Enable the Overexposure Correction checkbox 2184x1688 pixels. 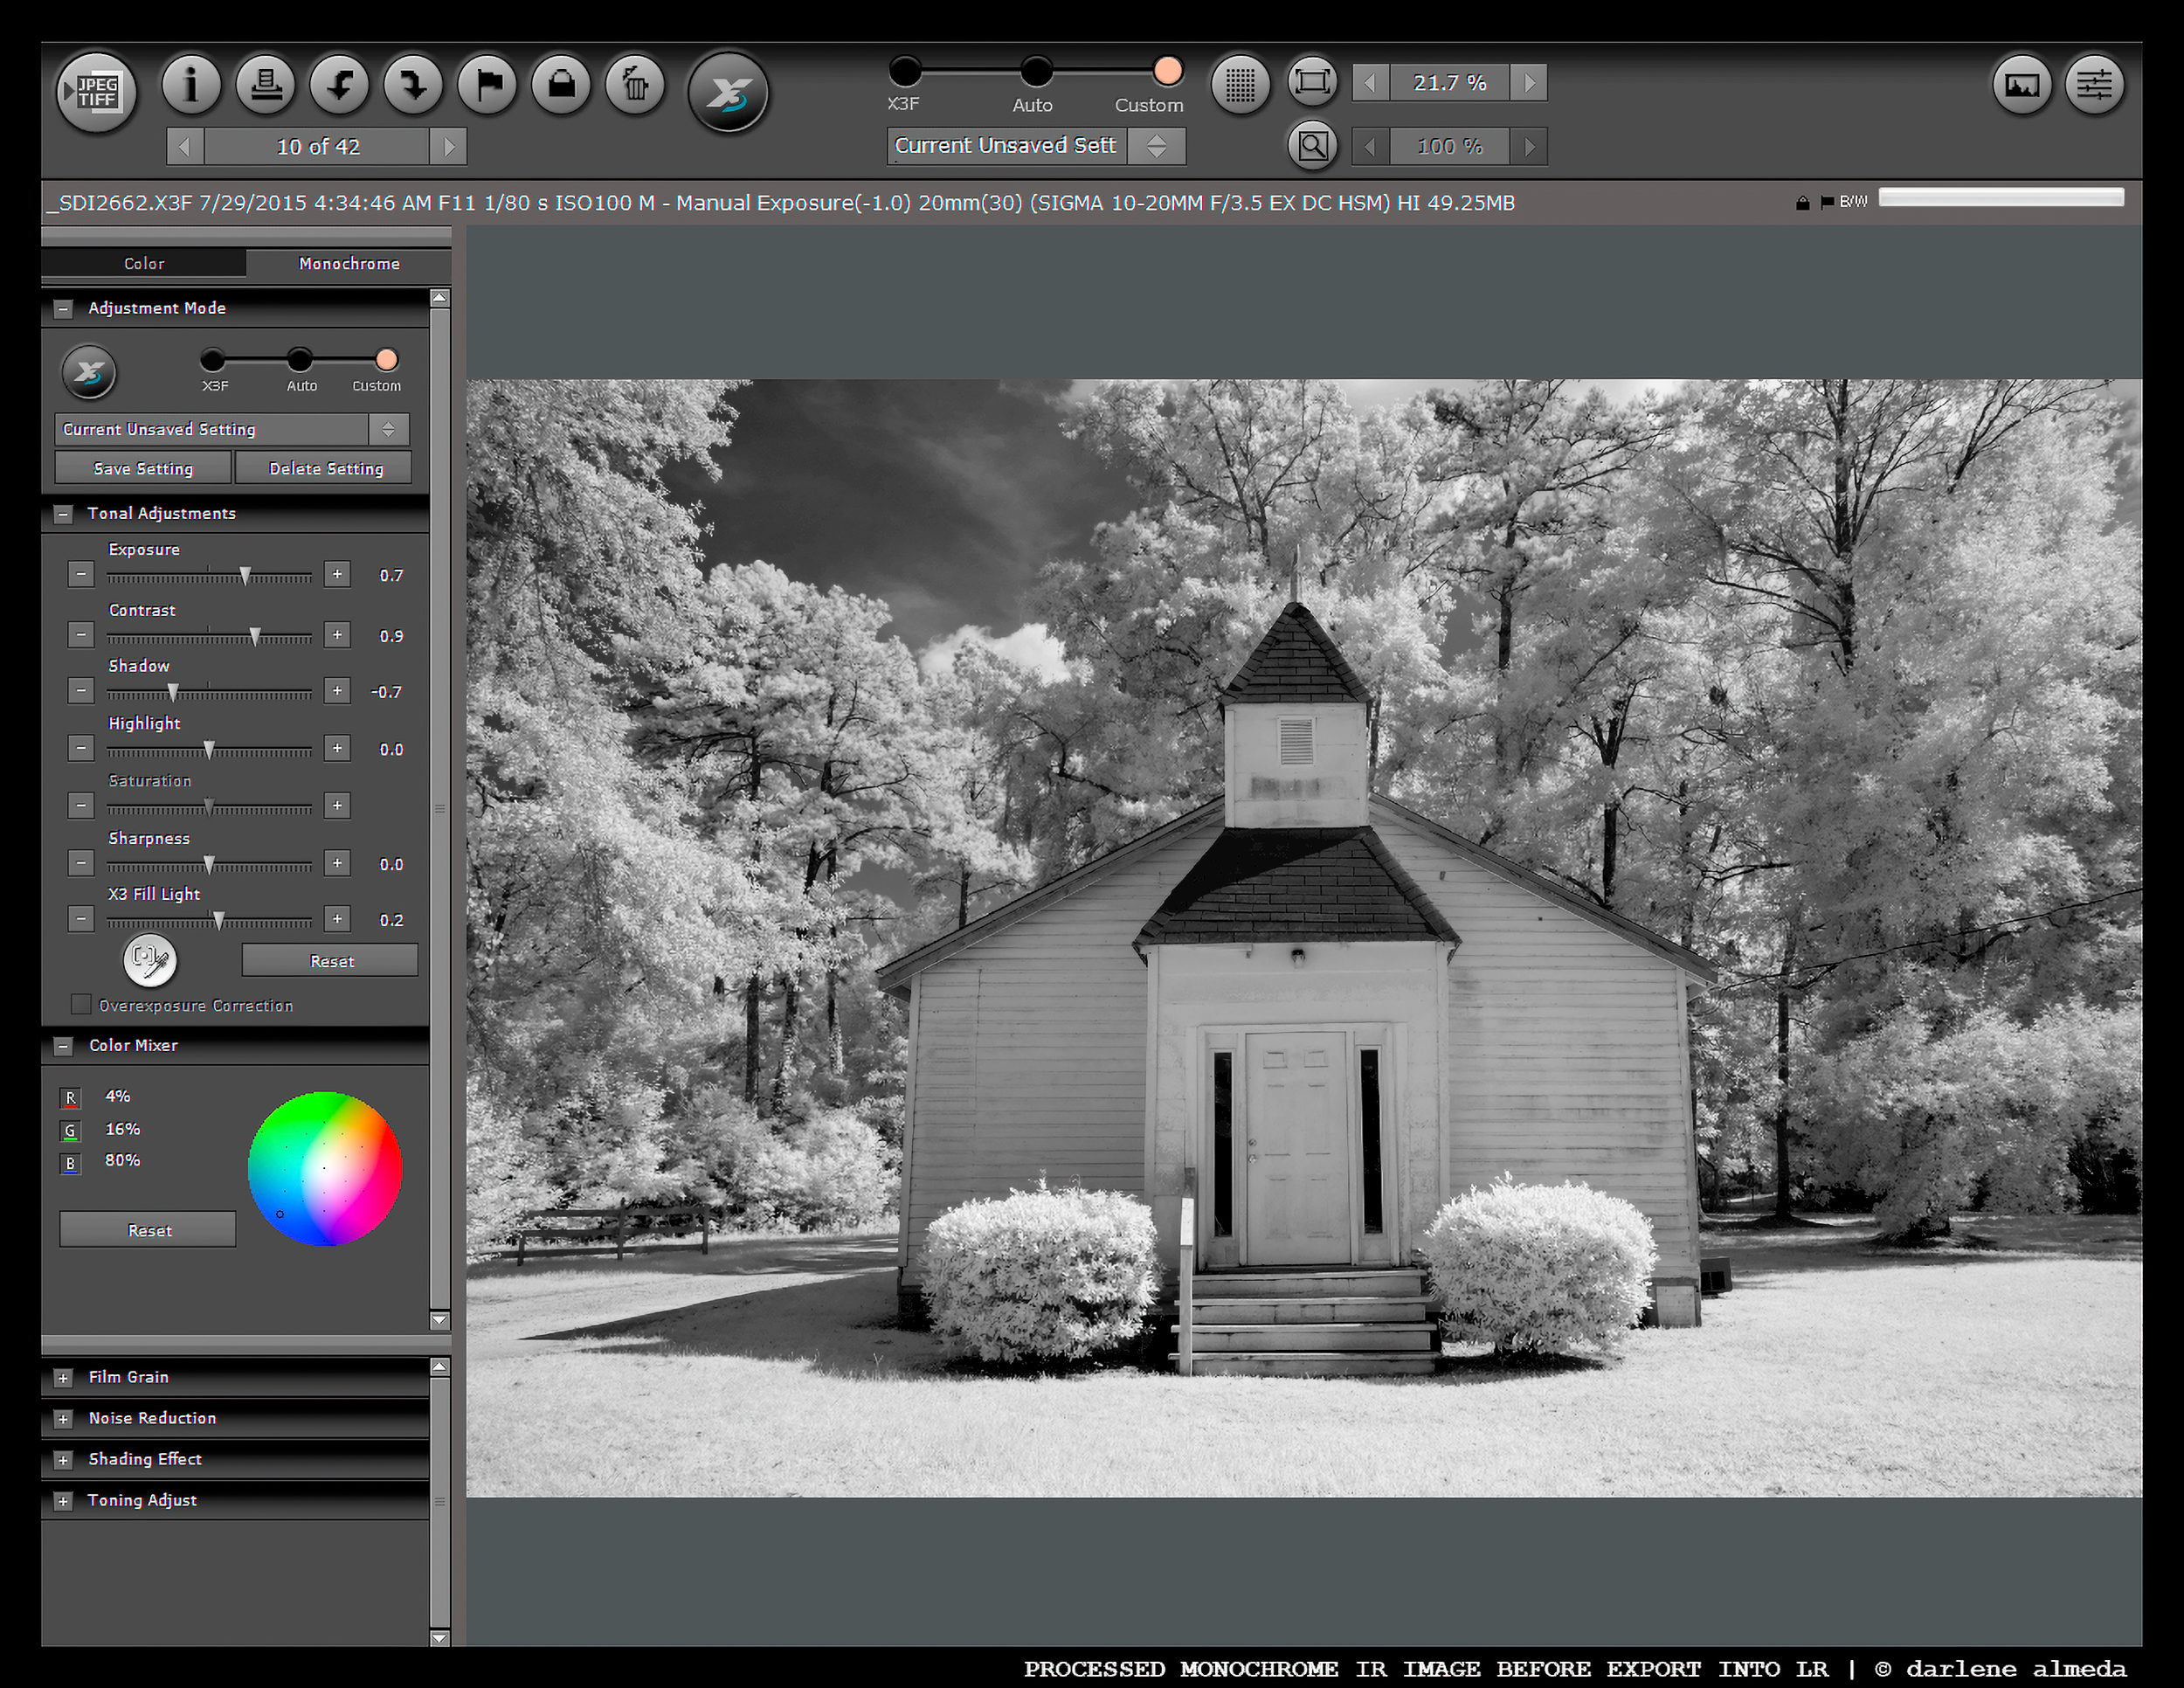[x=81, y=1004]
